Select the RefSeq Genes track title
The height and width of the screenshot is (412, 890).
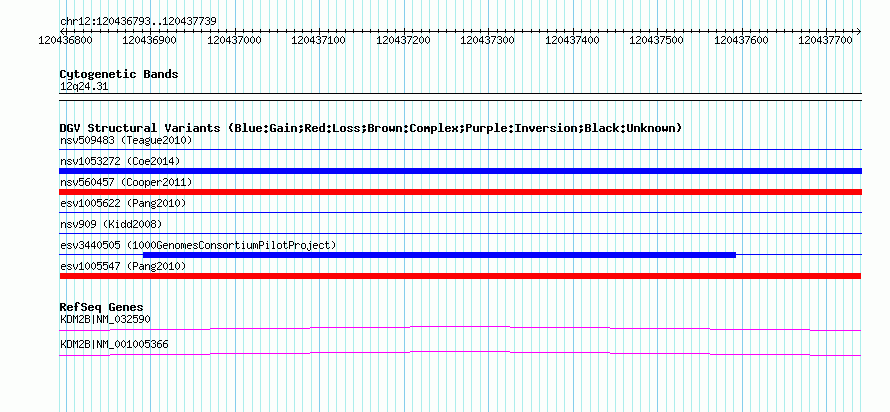[x=102, y=307]
